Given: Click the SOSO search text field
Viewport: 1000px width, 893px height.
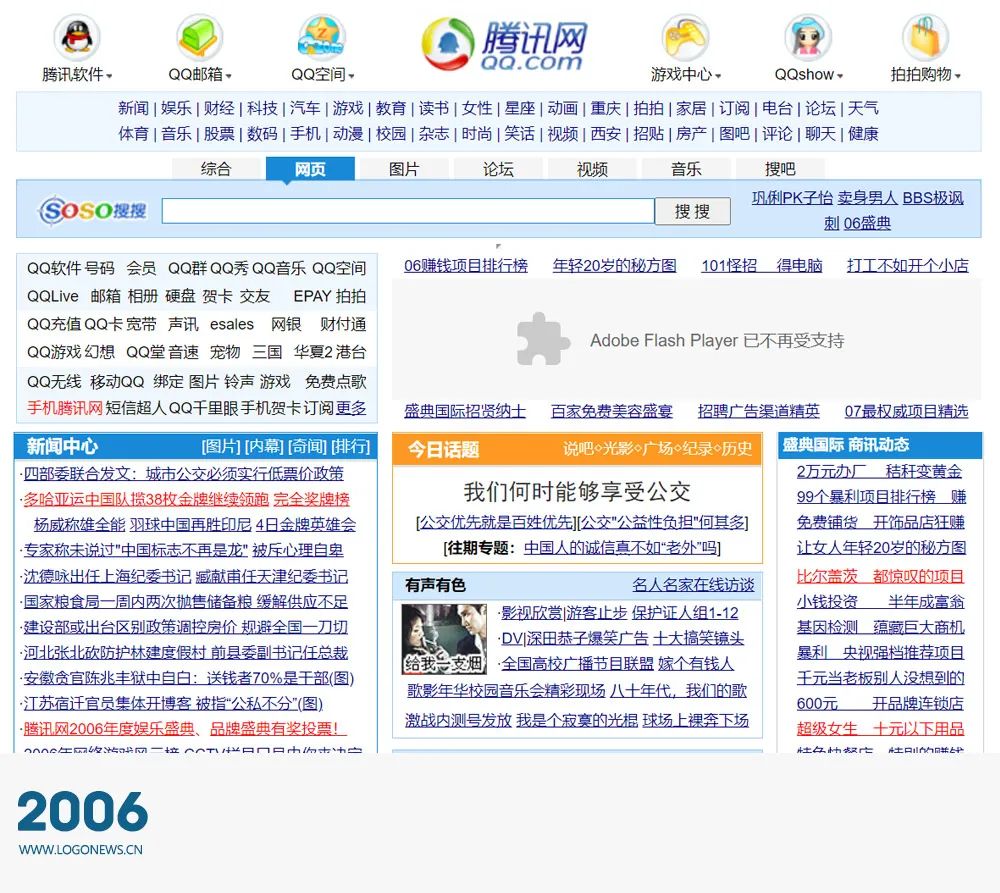Looking at the screenshot, I should click(408, 211).
